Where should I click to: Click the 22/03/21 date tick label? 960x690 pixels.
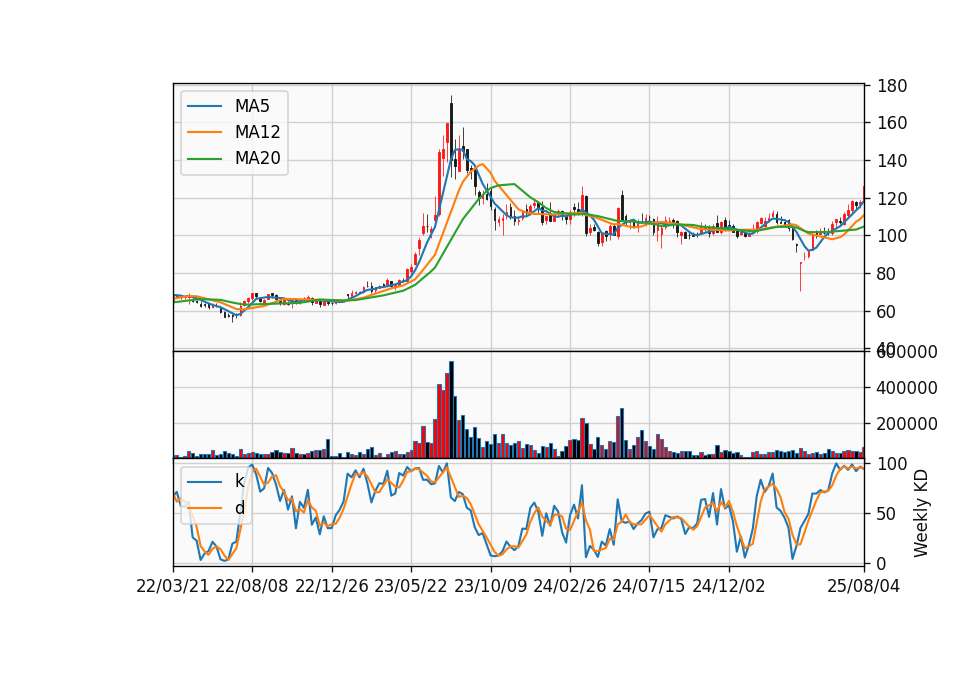[x=173, y=586]
